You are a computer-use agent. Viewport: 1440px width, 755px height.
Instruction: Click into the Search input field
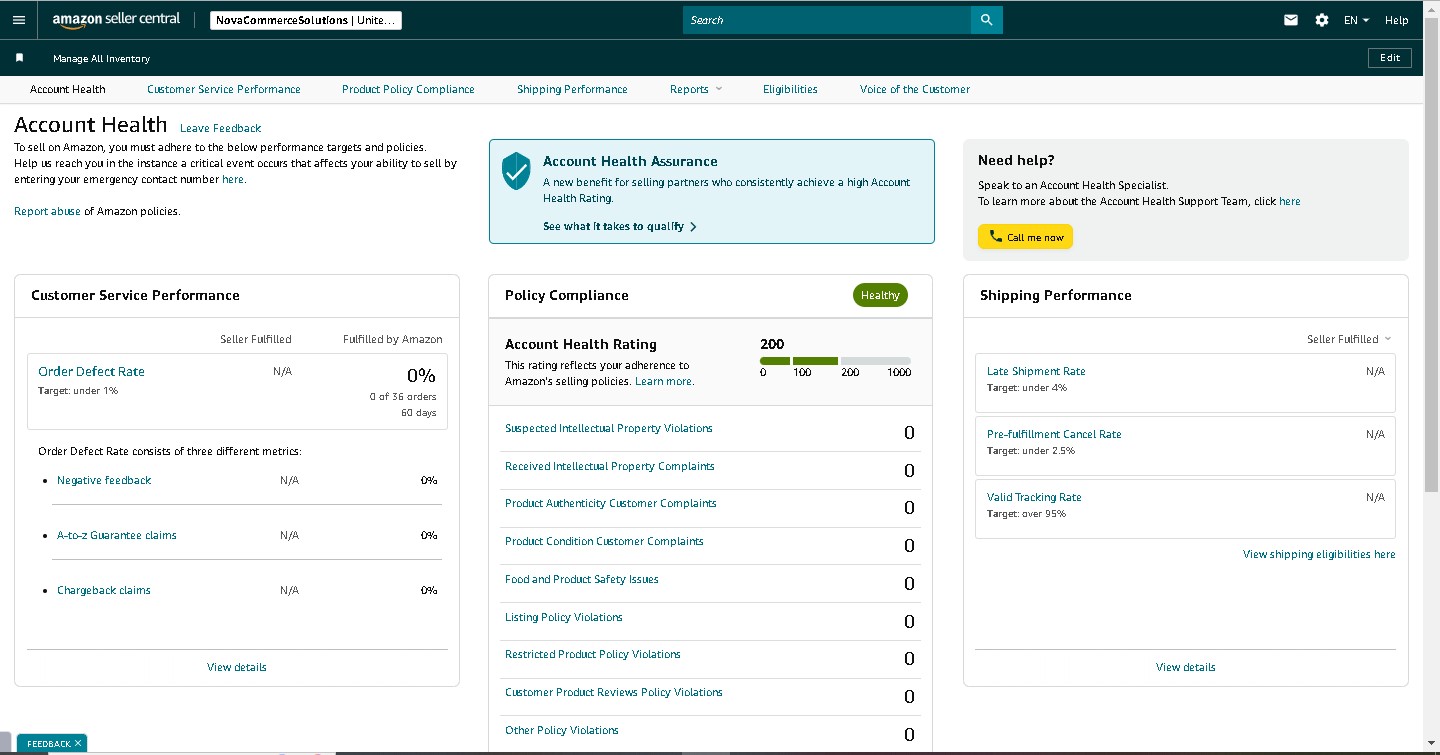(x=827, y=20)
